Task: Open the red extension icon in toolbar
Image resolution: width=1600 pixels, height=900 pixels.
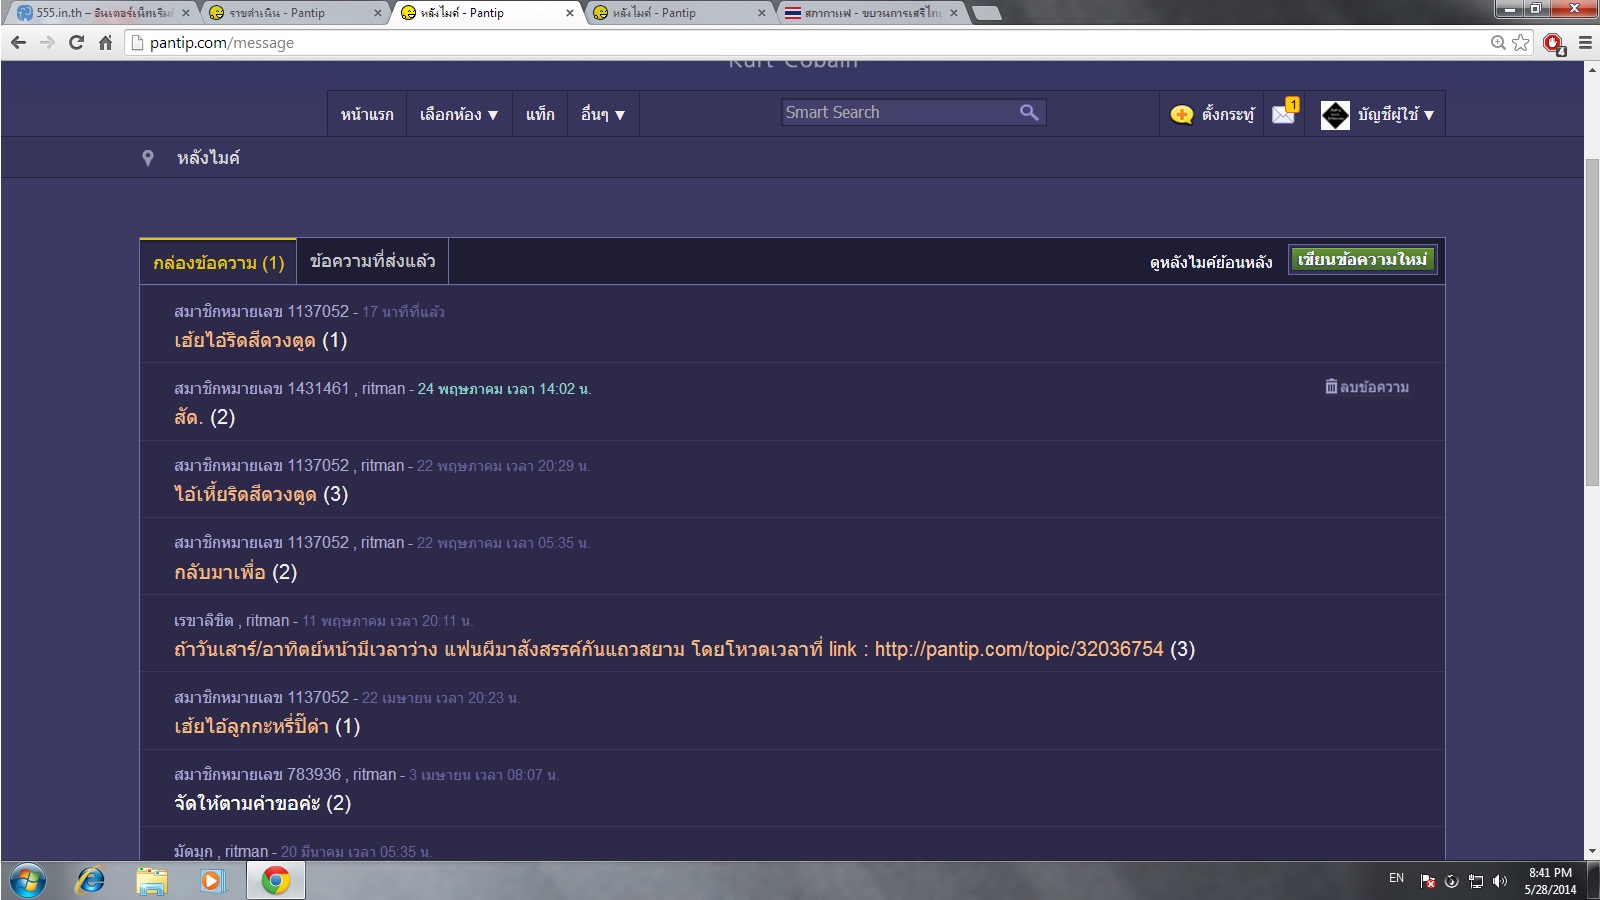Action: (1554, 43)
